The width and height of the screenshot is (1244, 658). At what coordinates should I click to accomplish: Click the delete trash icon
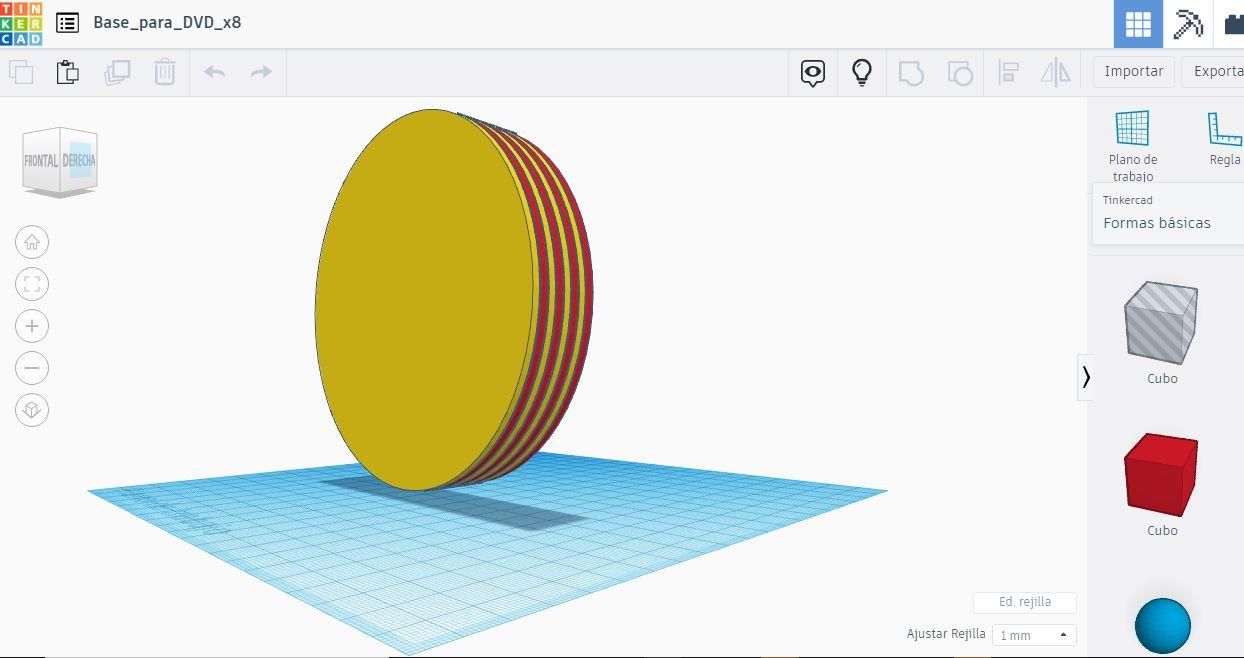pos(165,72)
